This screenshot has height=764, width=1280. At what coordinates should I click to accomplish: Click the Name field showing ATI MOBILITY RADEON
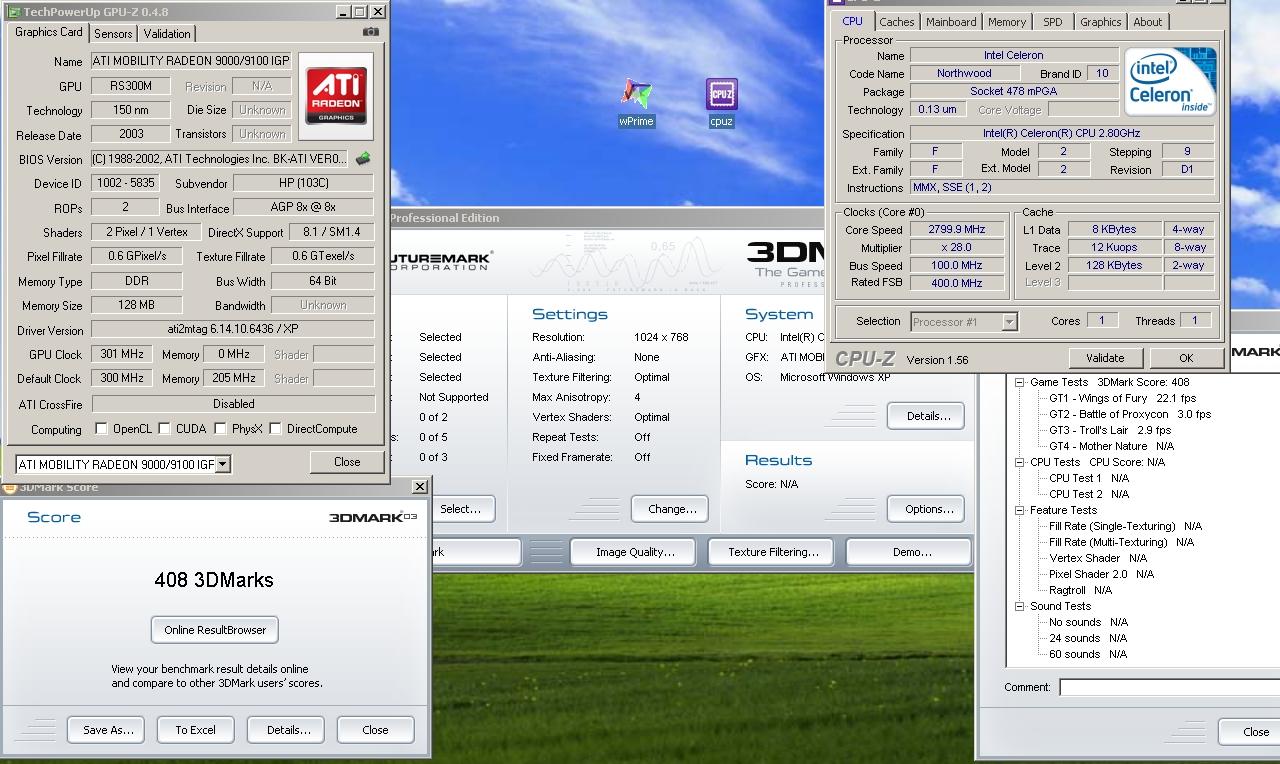[x=191, y=61]
